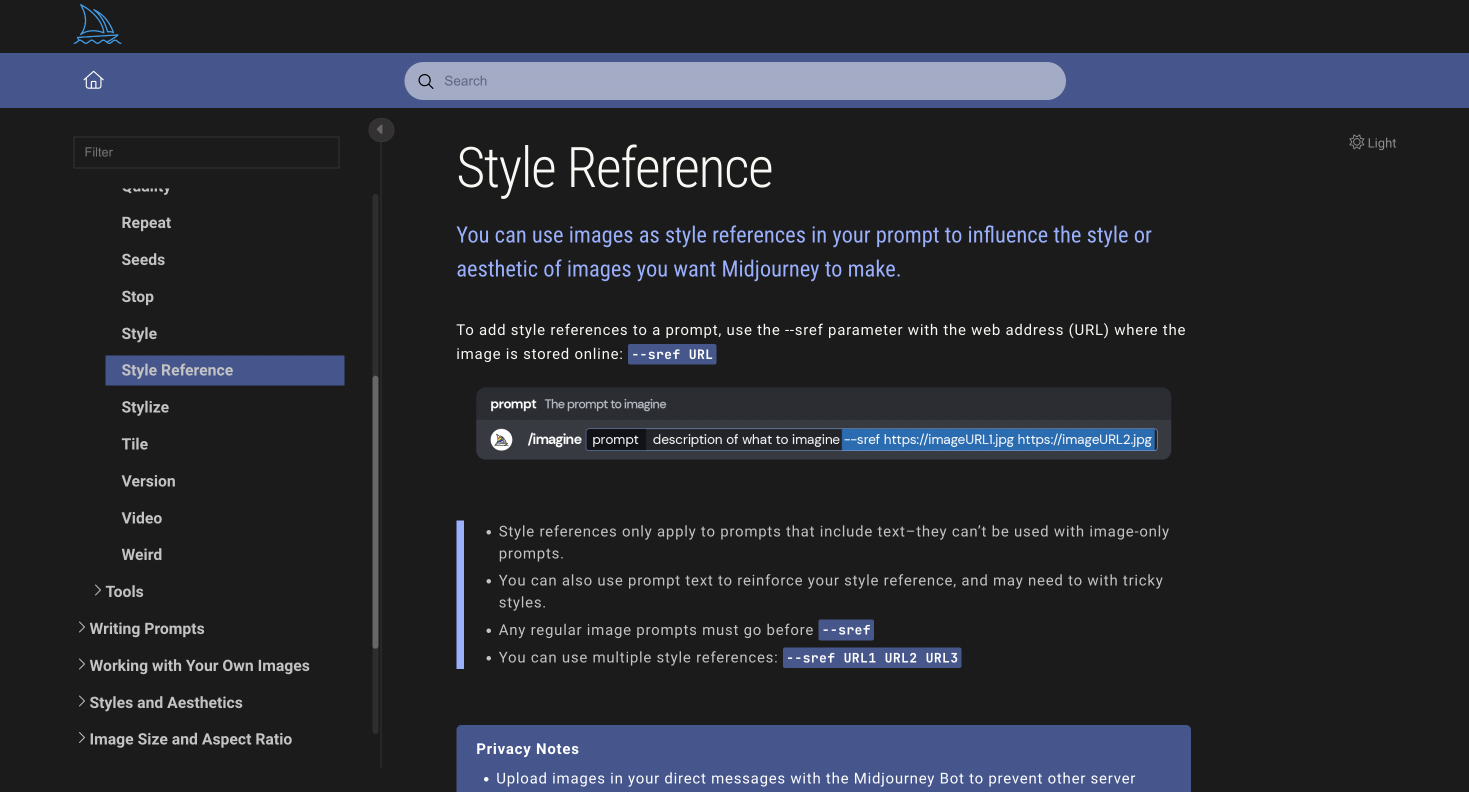Click the example prompt image
Viewport: 1469px width, 792px height.
(823, 423)
